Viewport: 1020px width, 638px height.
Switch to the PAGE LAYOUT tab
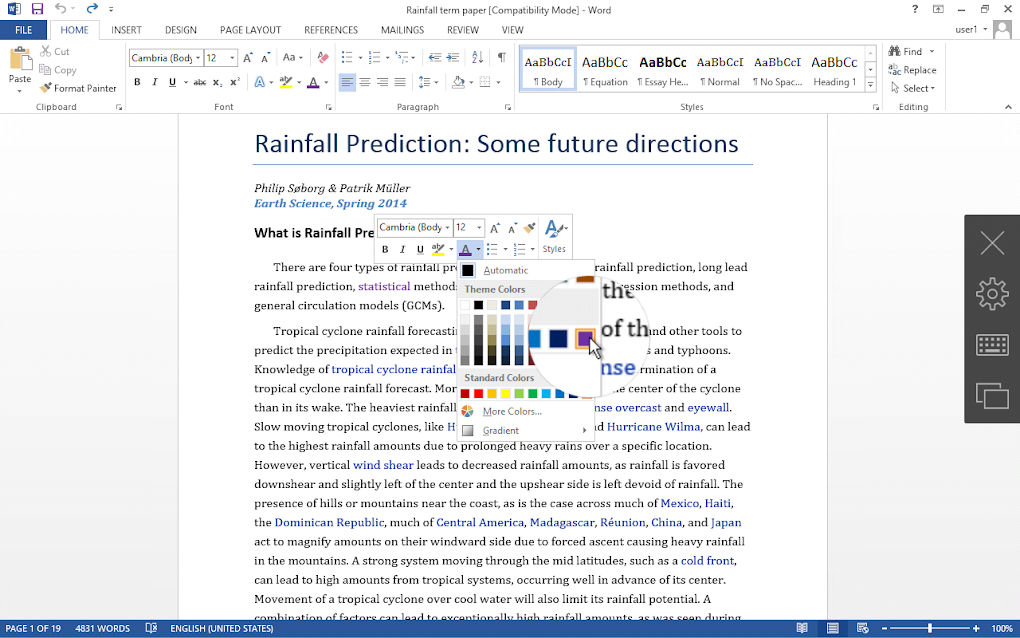[x=250, y=30]
